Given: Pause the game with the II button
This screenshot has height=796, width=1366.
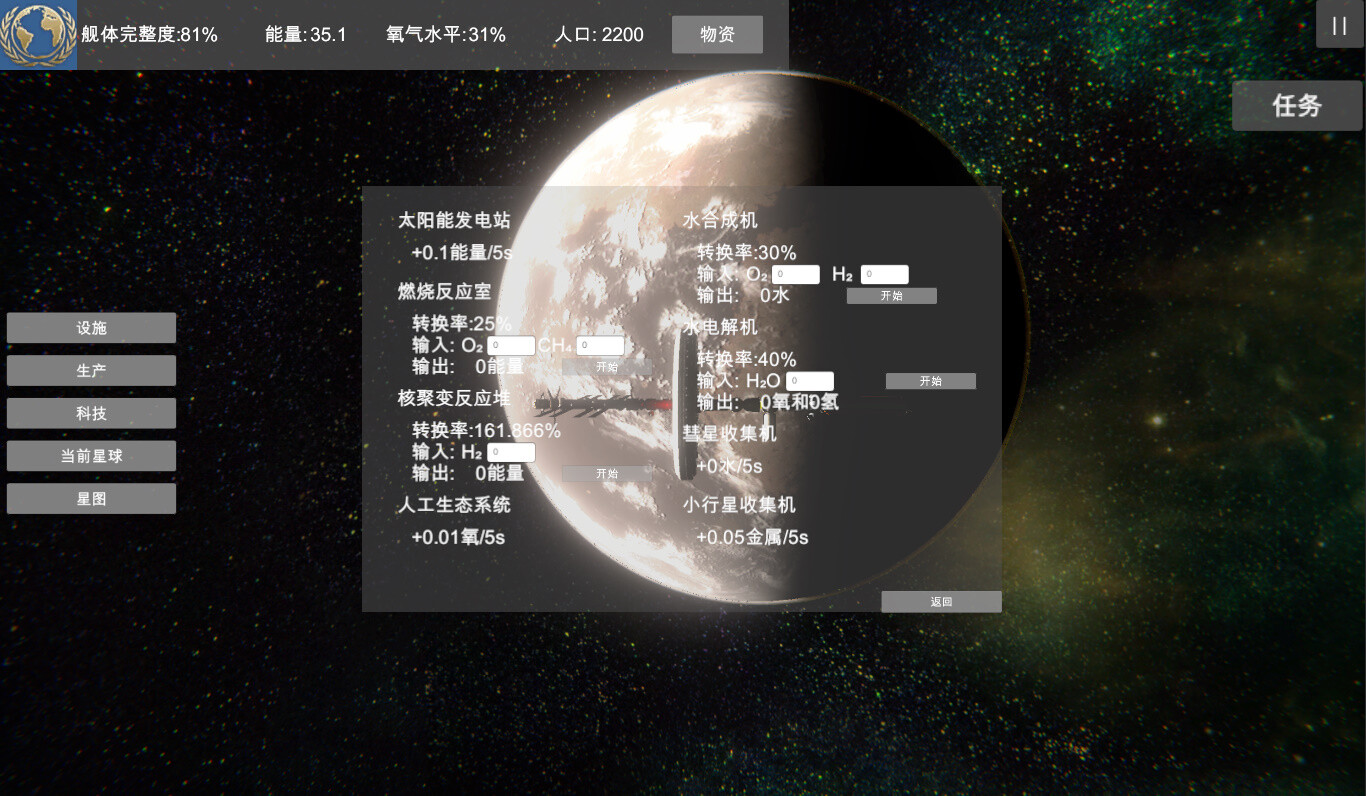Looking at the screenshot, I should 1339,25.
